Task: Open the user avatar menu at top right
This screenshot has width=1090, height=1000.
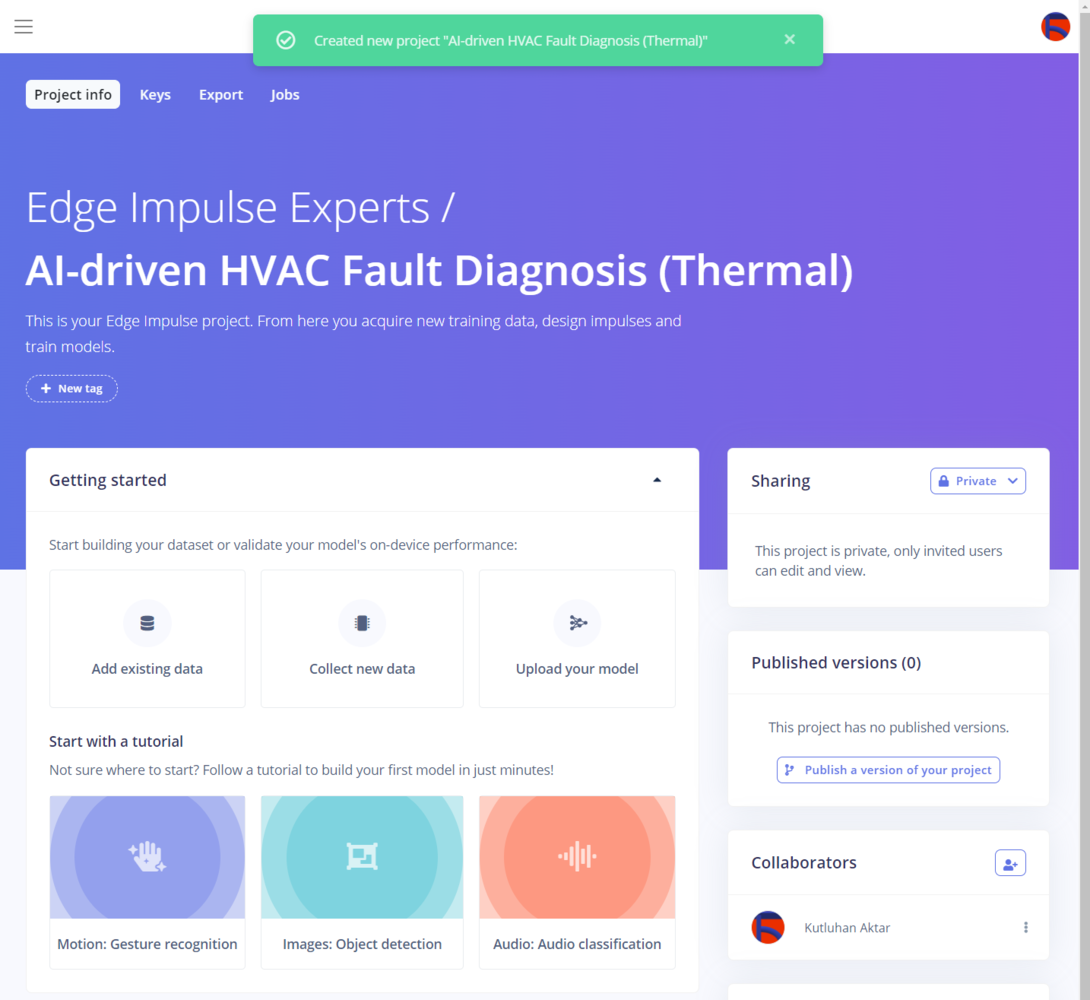Action: 1055,26
